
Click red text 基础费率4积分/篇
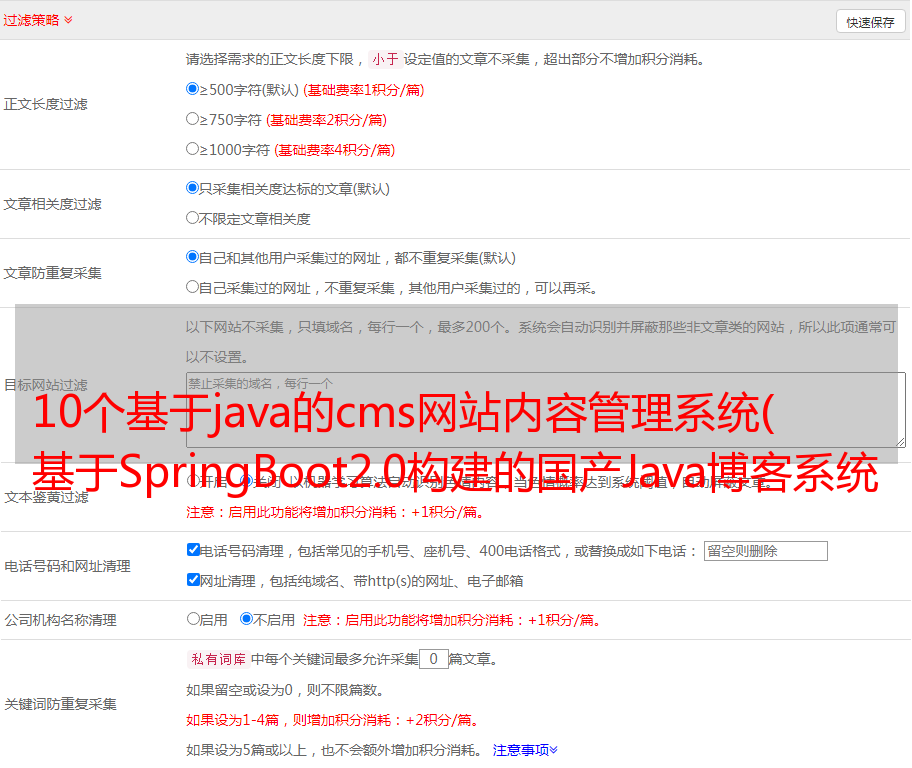334,150
